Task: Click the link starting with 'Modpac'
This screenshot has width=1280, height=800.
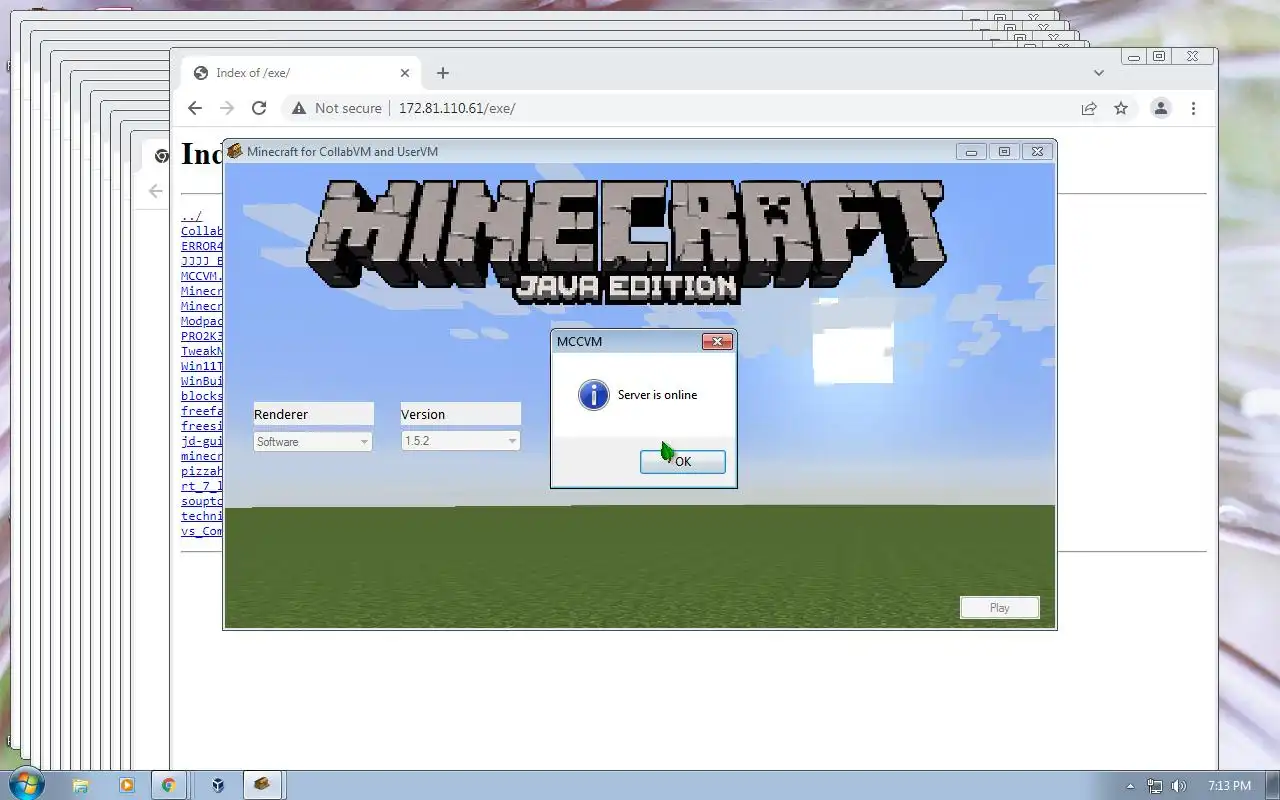Action: [x=202, y=321]
